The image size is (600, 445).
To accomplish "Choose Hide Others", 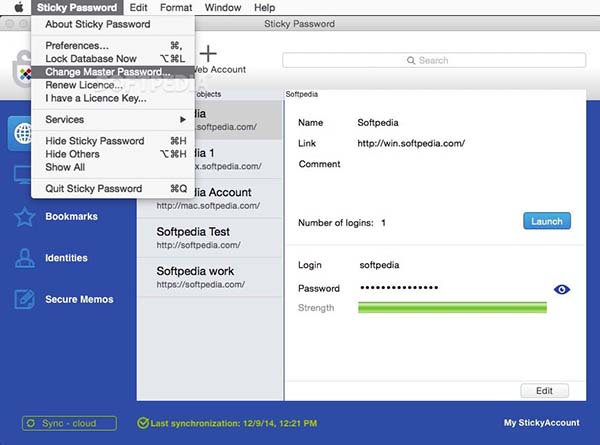I will click(113, 154).
